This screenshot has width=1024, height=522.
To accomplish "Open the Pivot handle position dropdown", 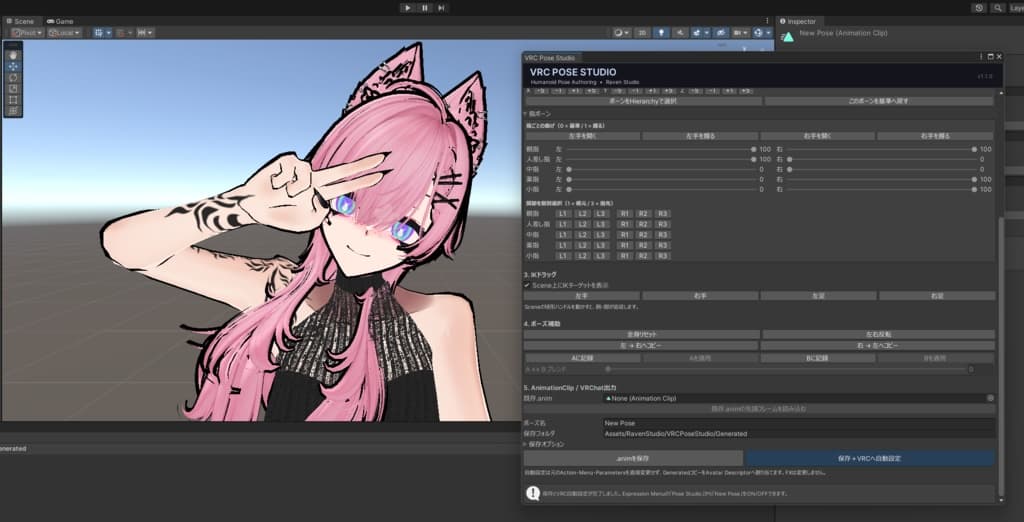I will tap(27, 33).
